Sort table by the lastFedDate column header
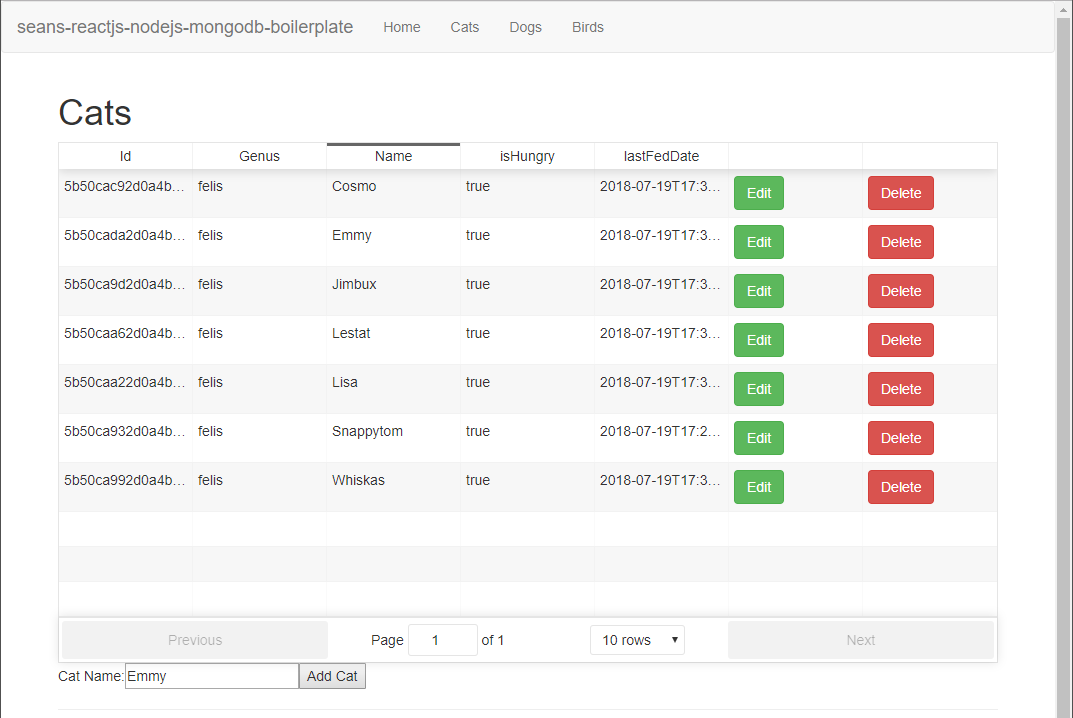Screen dimensions: 1073x718 click(661, 156)
